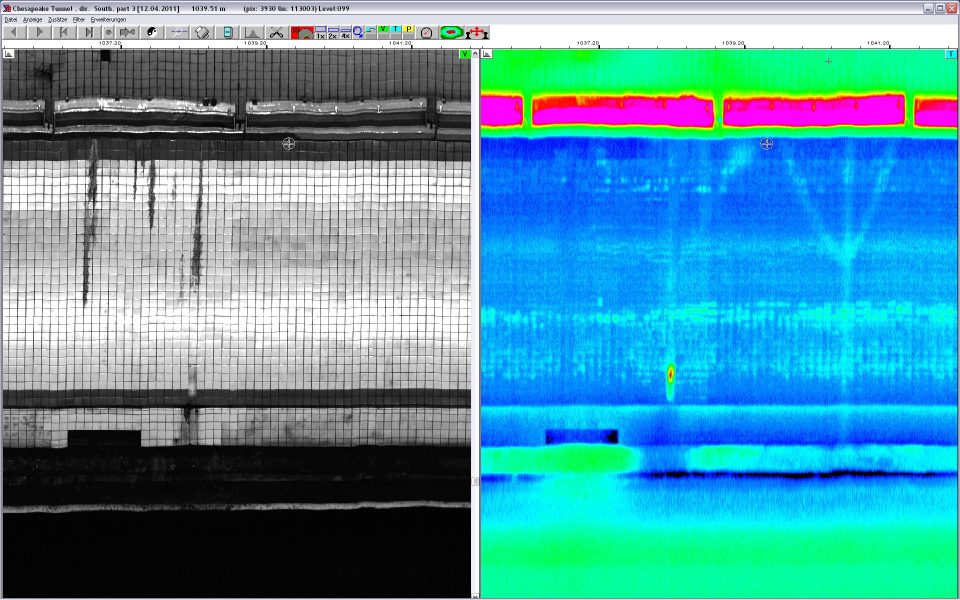Toggle the green V channel button
The width and height of the screenshot is (960, 600).
tap(383, 30)
